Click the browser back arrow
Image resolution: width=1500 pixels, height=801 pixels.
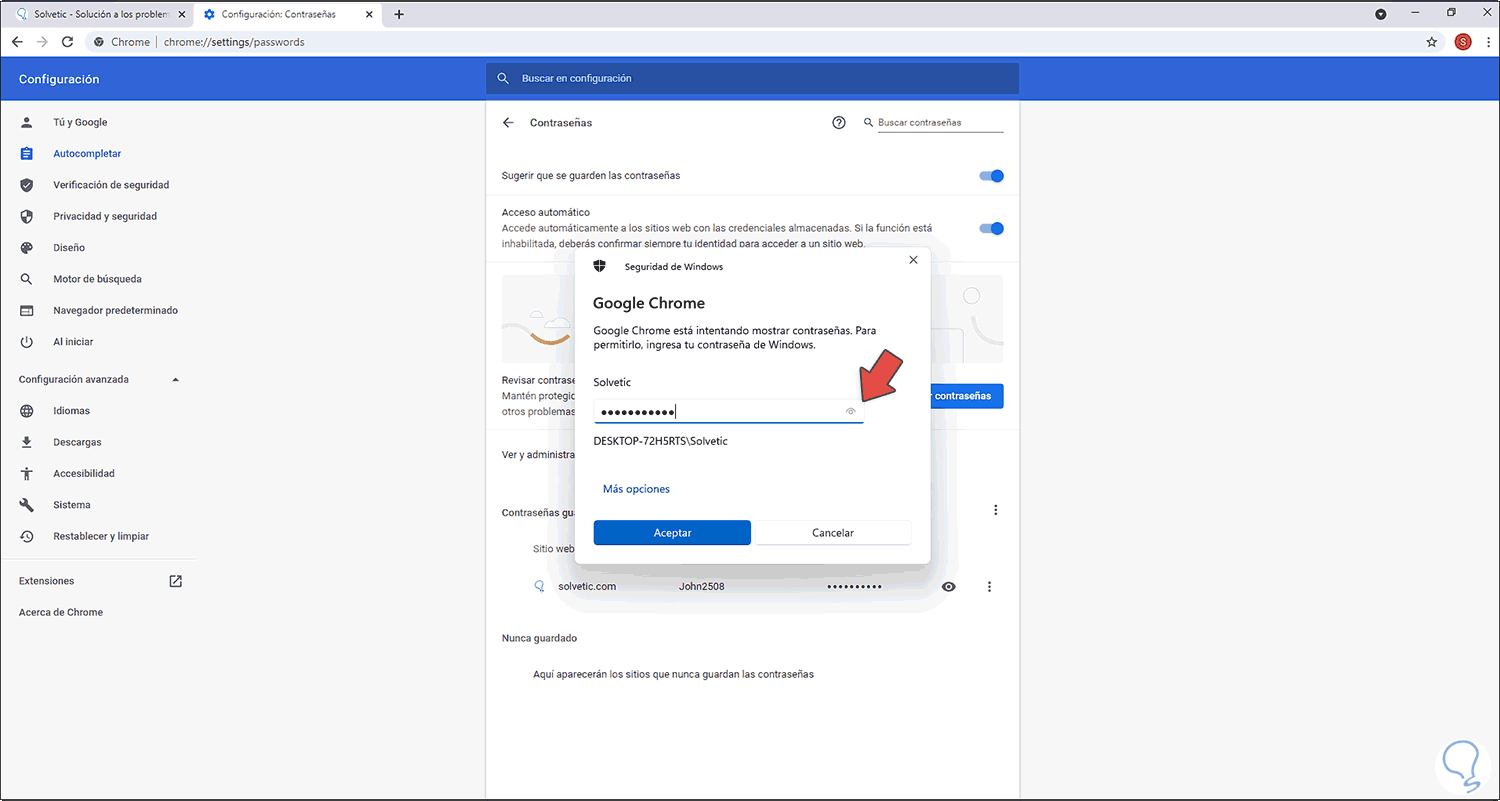tap(17, 42)
